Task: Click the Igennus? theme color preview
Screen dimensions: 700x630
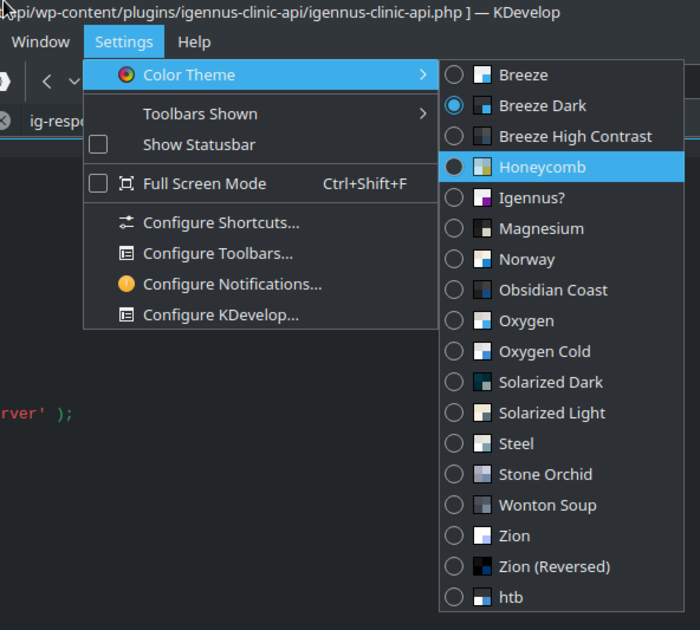Action: tap(482, 198)
